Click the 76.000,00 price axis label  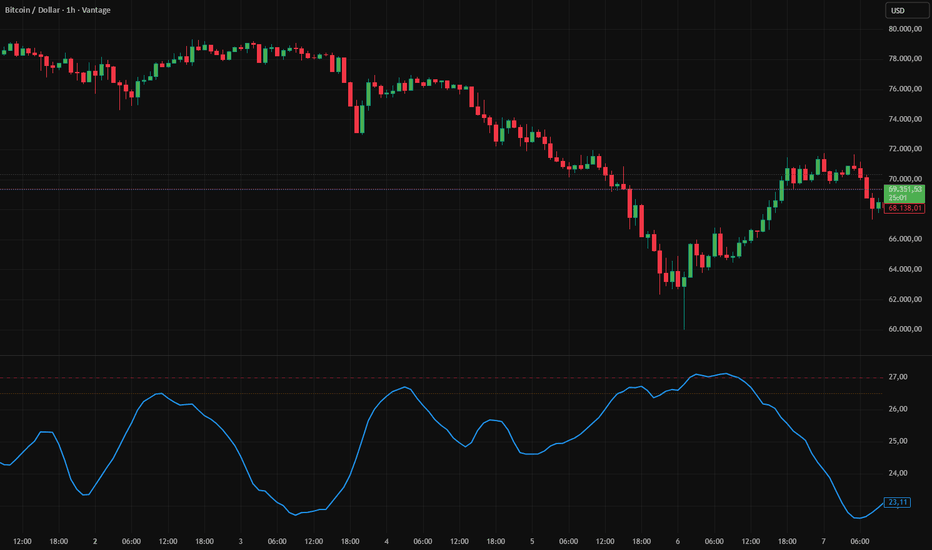point(905,89)
